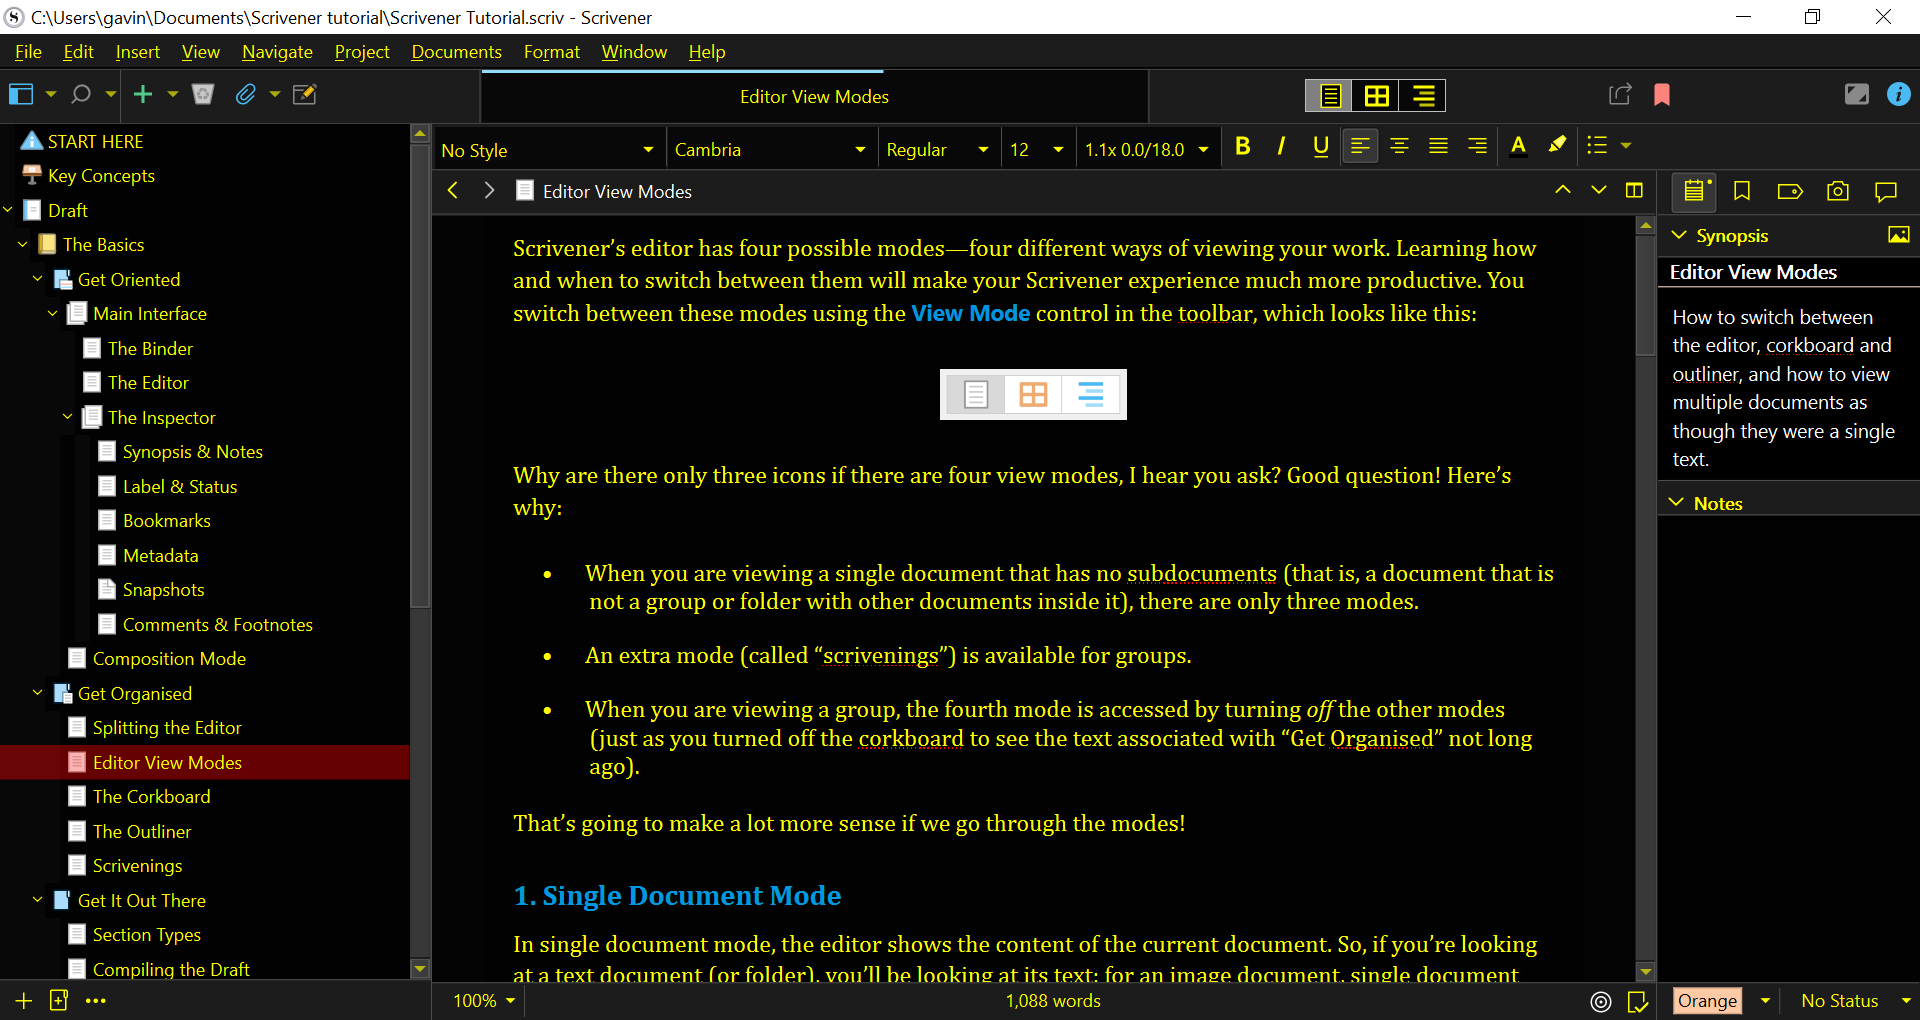
Task: Click the compile/share icon
Action: coord(1620,94)
